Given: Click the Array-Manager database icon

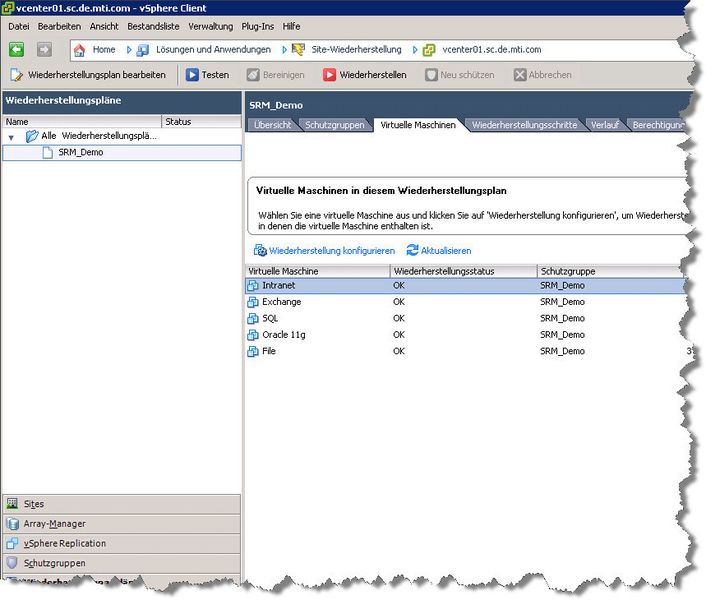Looking at the screenshot, I should [12, 523].
